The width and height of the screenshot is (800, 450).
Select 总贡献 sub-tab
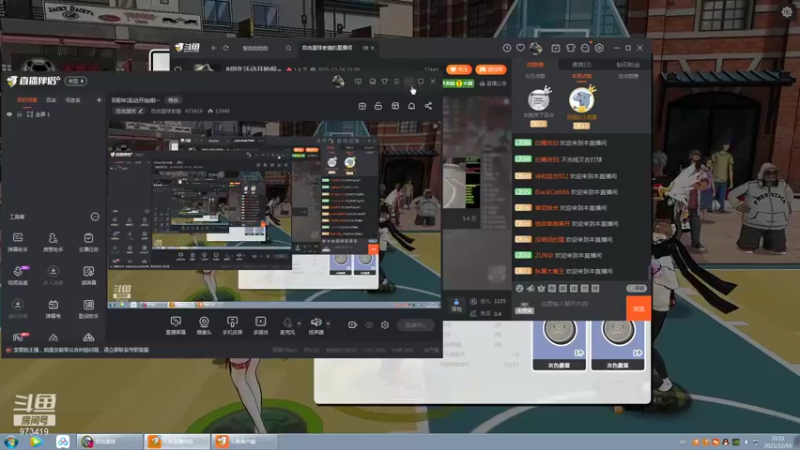coord(628,76)
